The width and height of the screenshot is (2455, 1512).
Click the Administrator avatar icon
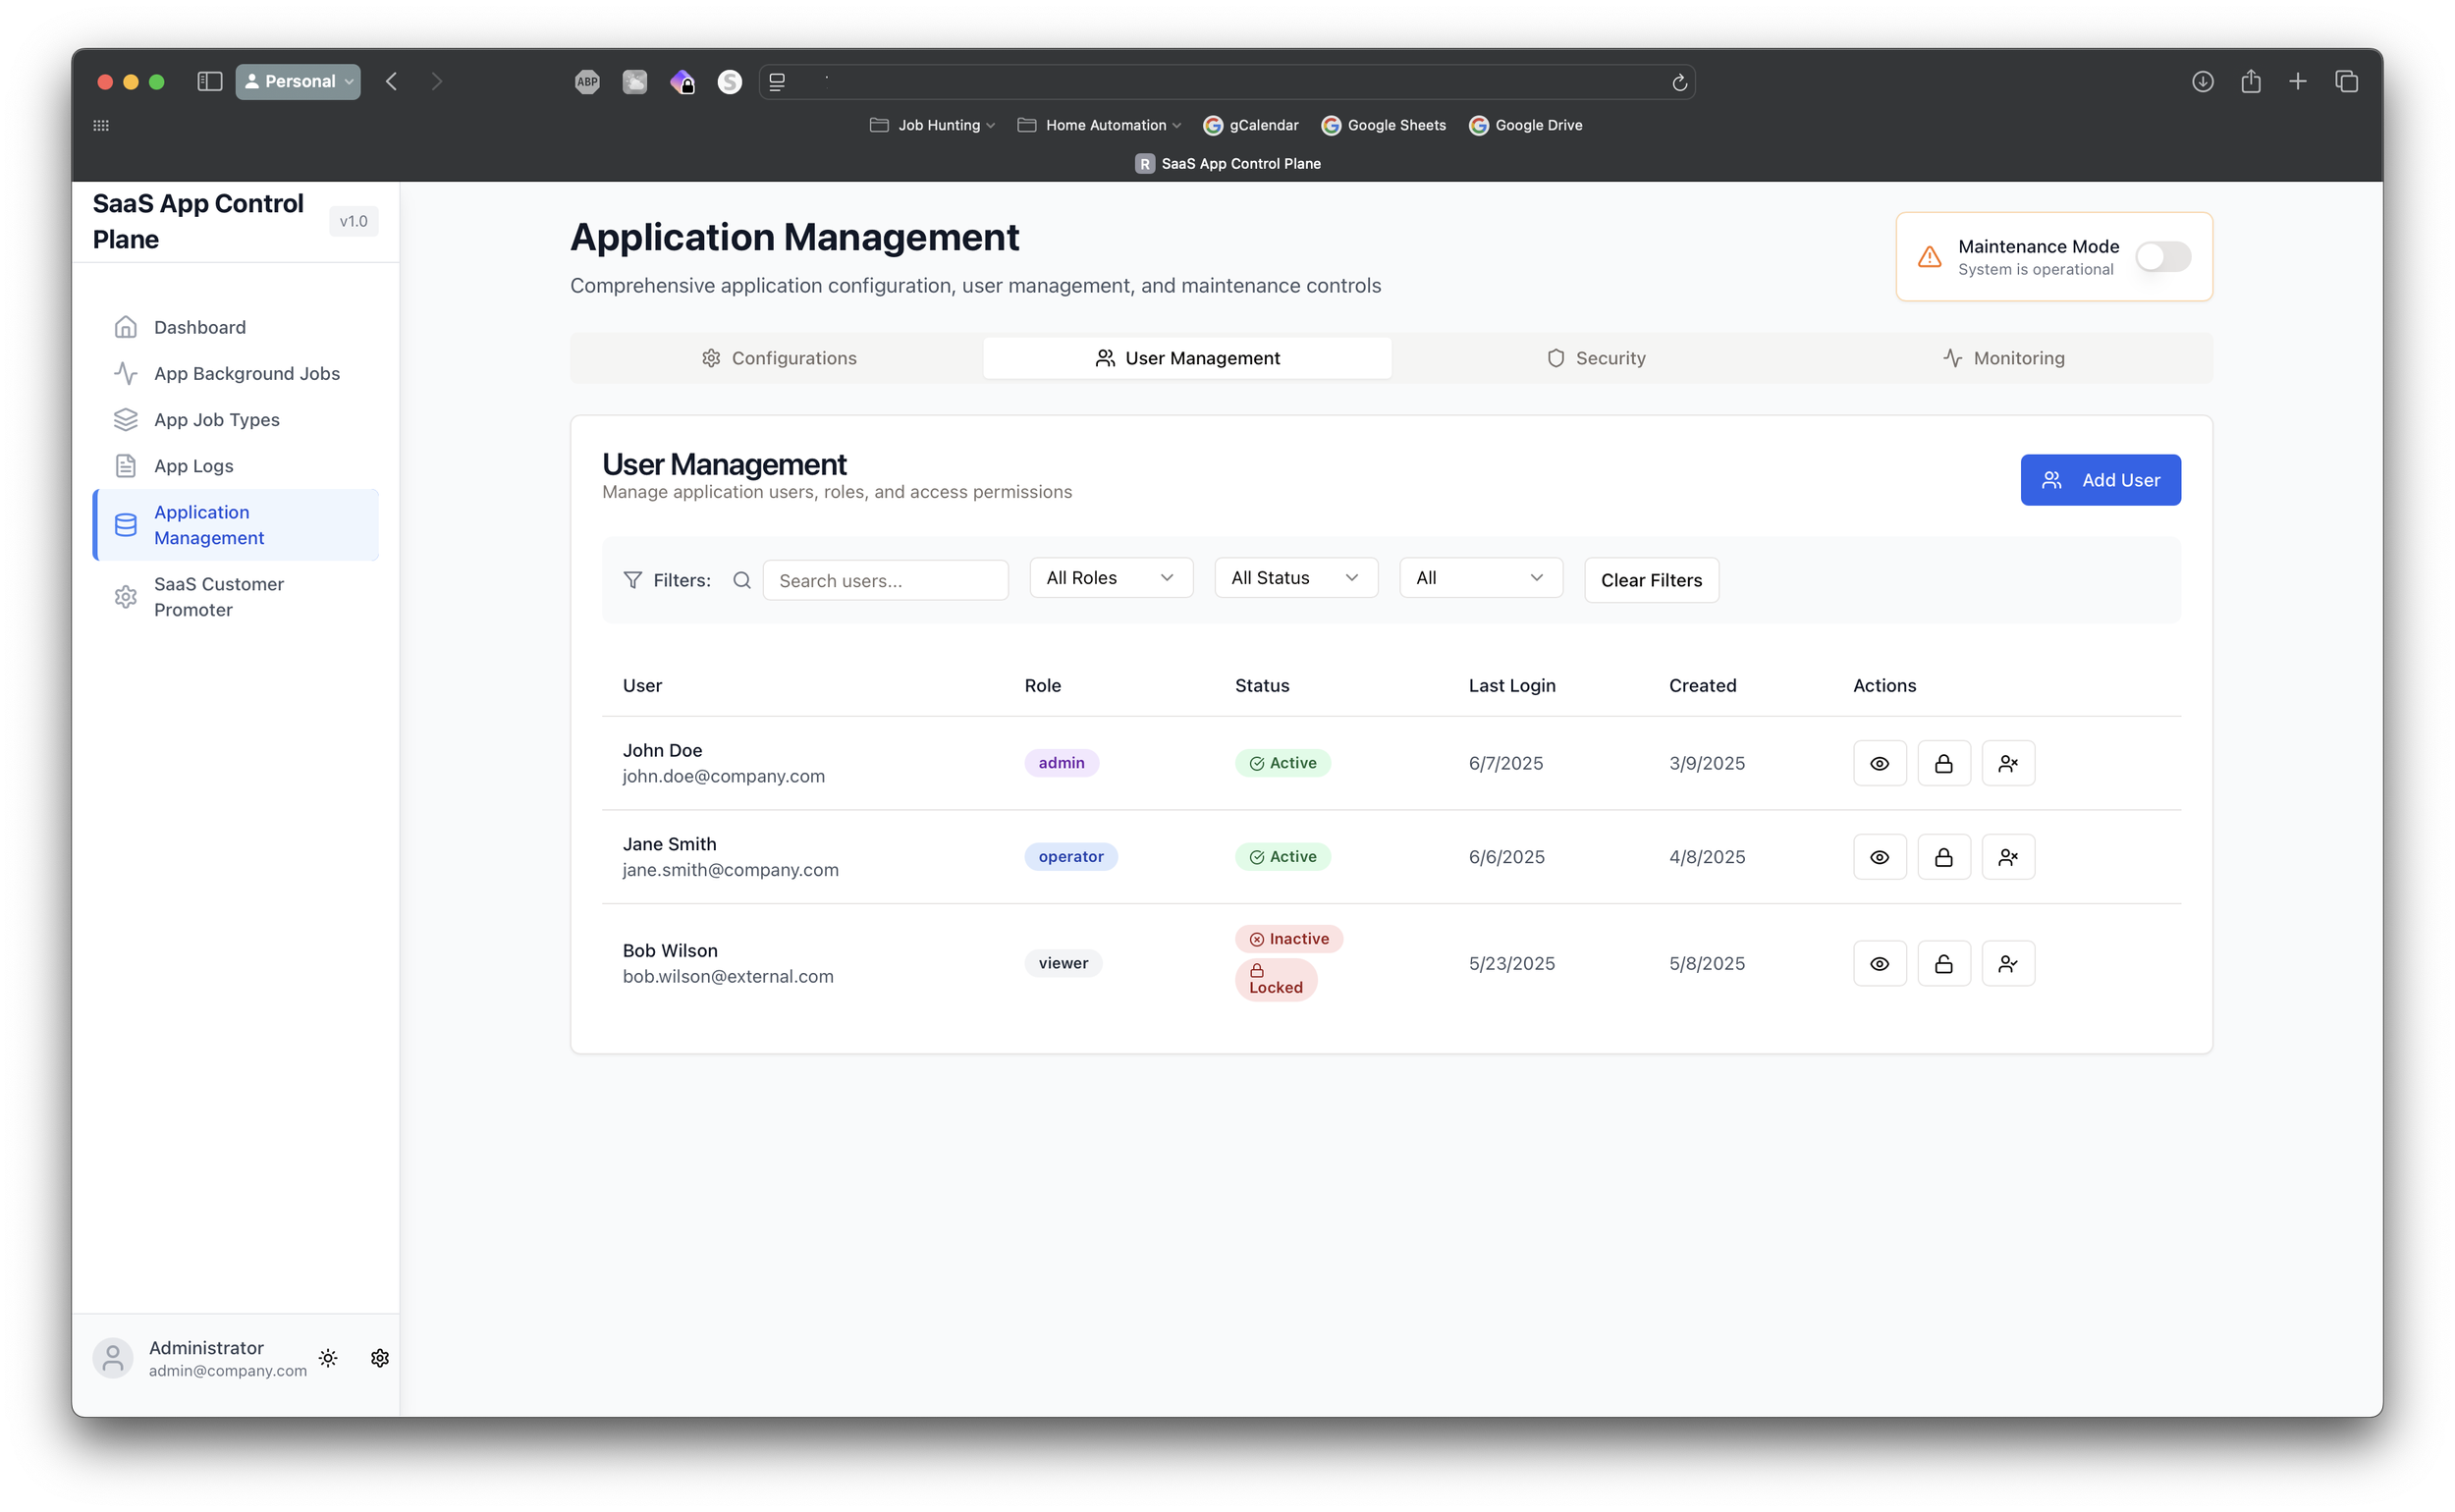point(113,1357)
